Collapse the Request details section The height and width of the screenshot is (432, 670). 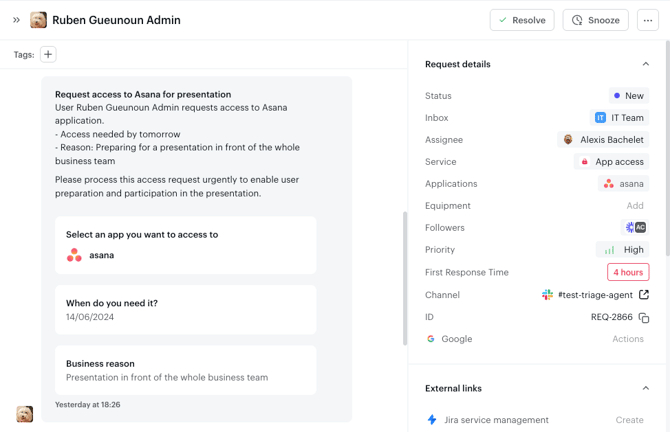pyautogui.click(x=645, y=64)
